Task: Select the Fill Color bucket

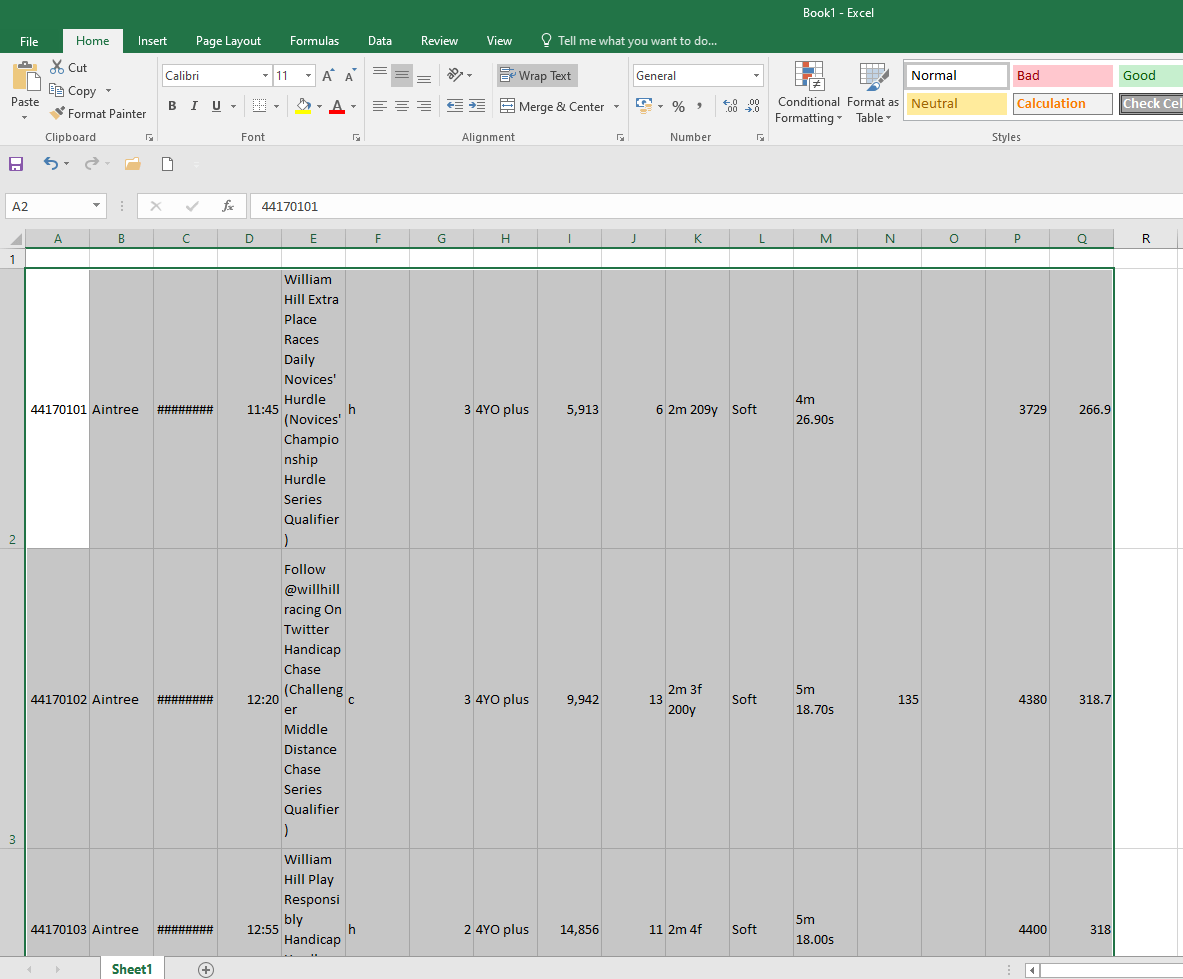Action: click(303, 106)
